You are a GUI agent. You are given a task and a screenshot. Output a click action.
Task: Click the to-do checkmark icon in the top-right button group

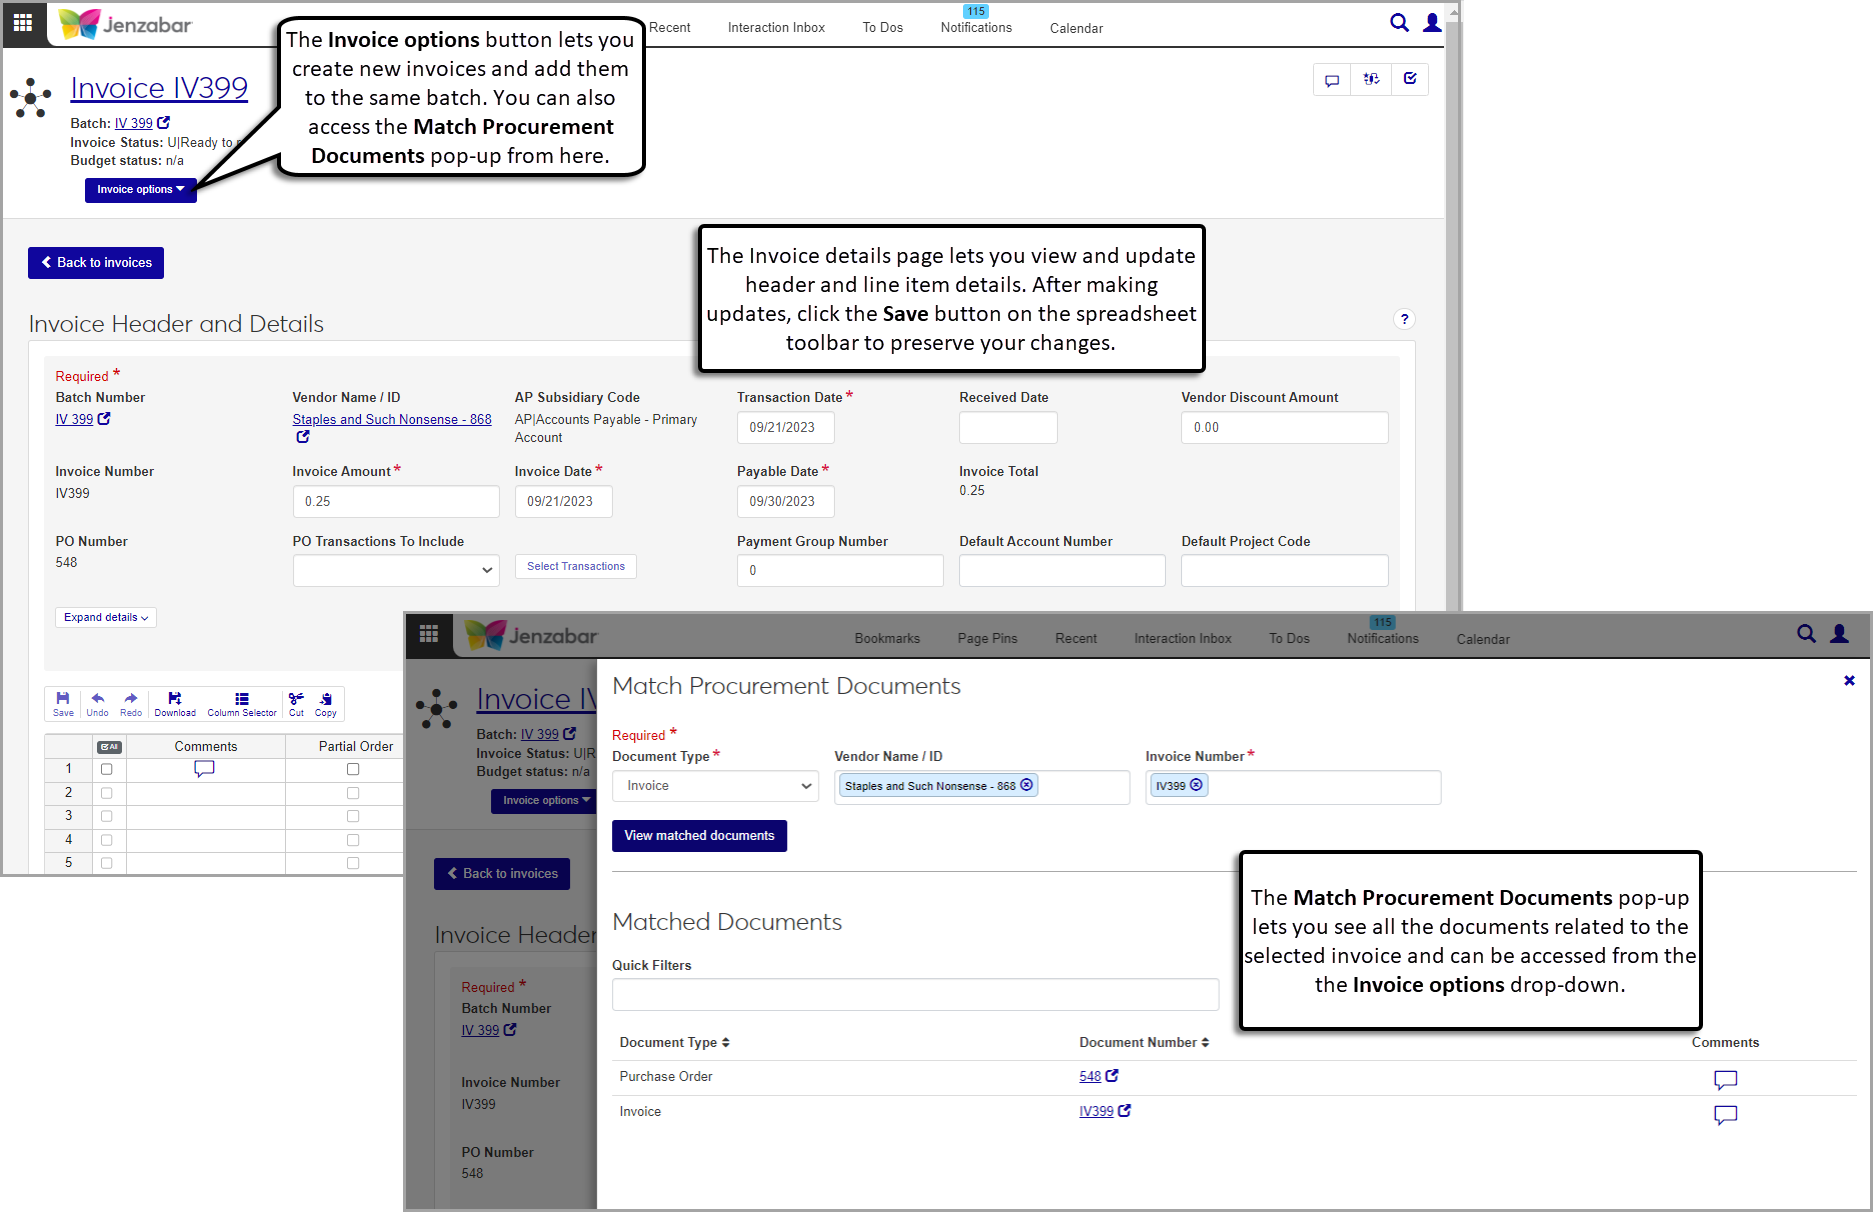[x=1410, y=80]
